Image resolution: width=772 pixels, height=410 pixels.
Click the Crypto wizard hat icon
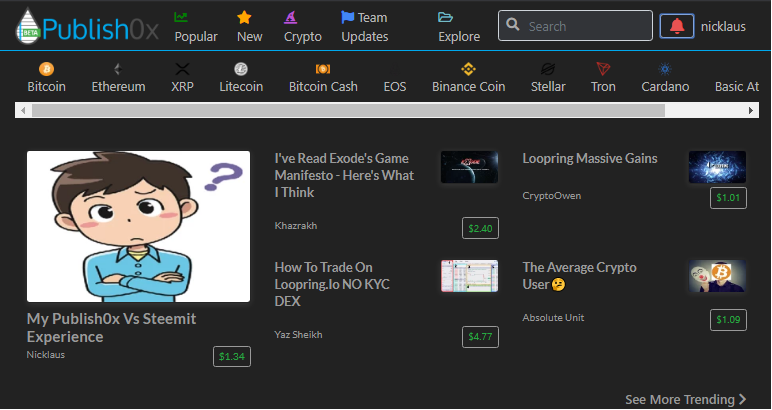pos(290,17)
